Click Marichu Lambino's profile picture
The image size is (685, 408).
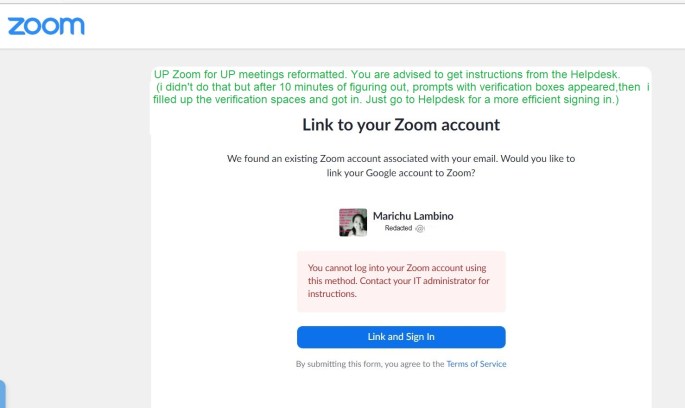(352, 222)
